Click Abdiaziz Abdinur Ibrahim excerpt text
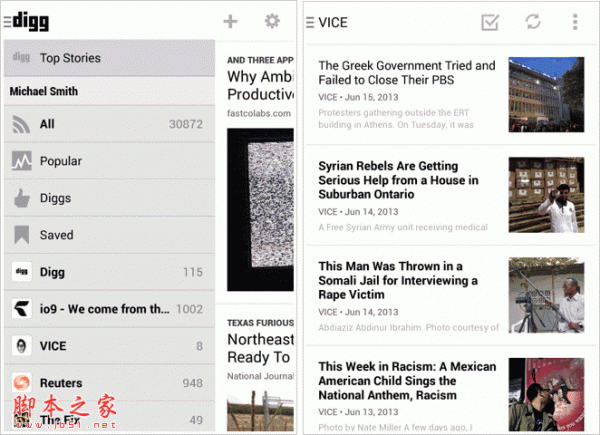The image size is (600, 435). click(409, 327)
